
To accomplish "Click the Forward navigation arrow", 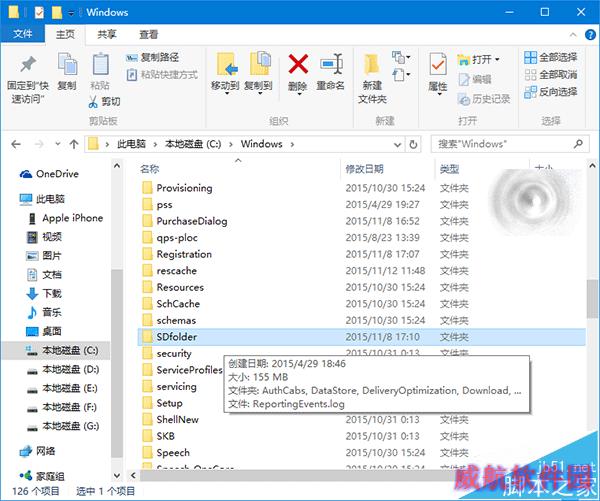I will pyautogui.click(x=39, y=144).
